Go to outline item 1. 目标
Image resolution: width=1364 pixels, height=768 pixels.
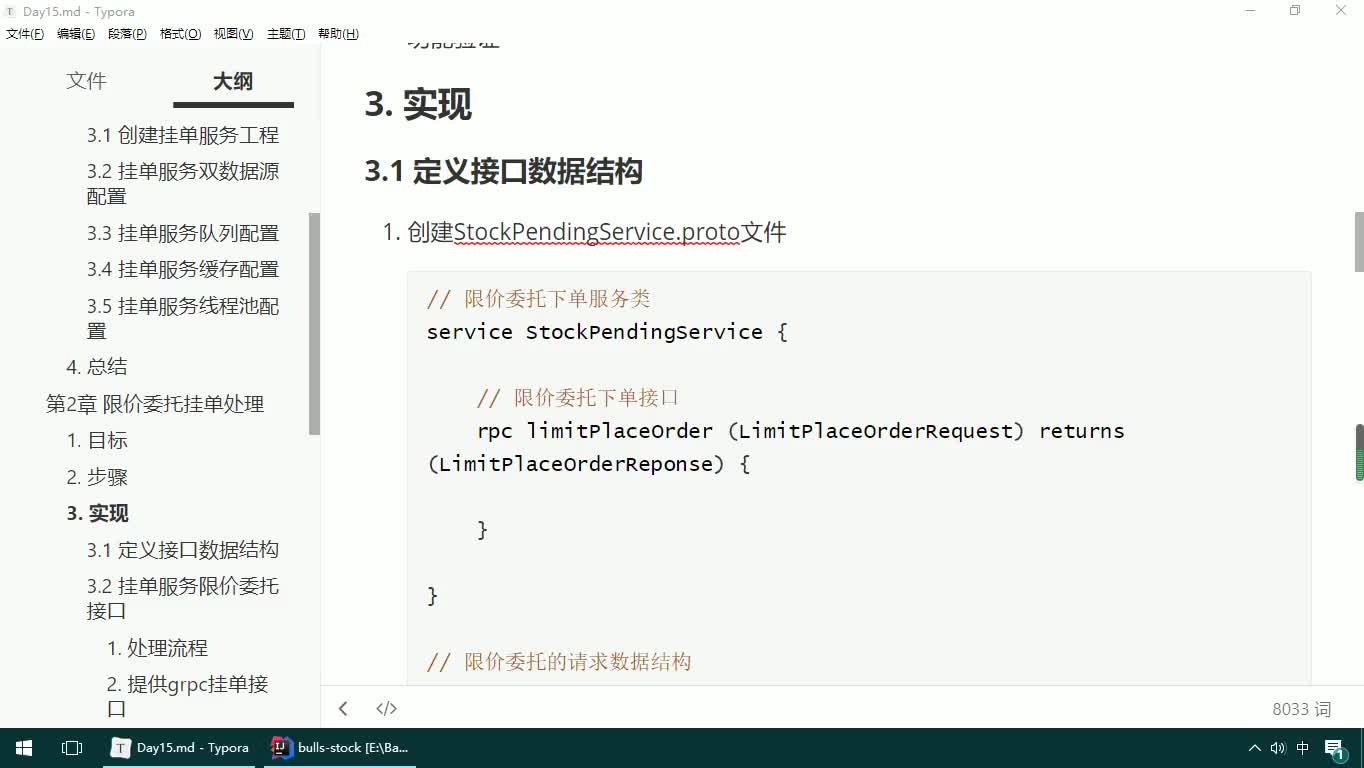point(97,441)
